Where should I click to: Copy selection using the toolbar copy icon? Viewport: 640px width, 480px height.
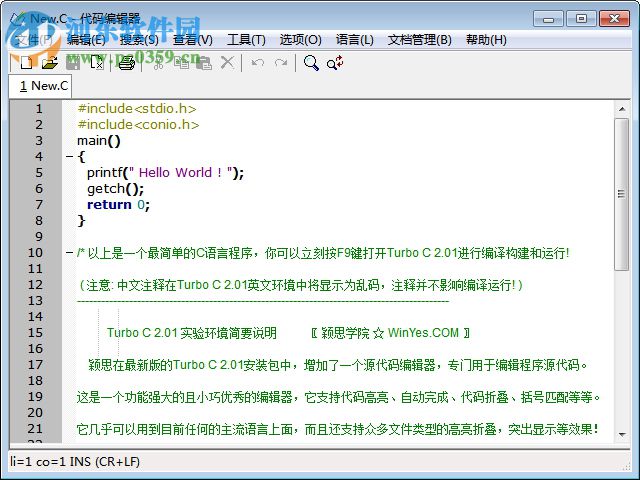pyautogui.click(x=181, y=63)
